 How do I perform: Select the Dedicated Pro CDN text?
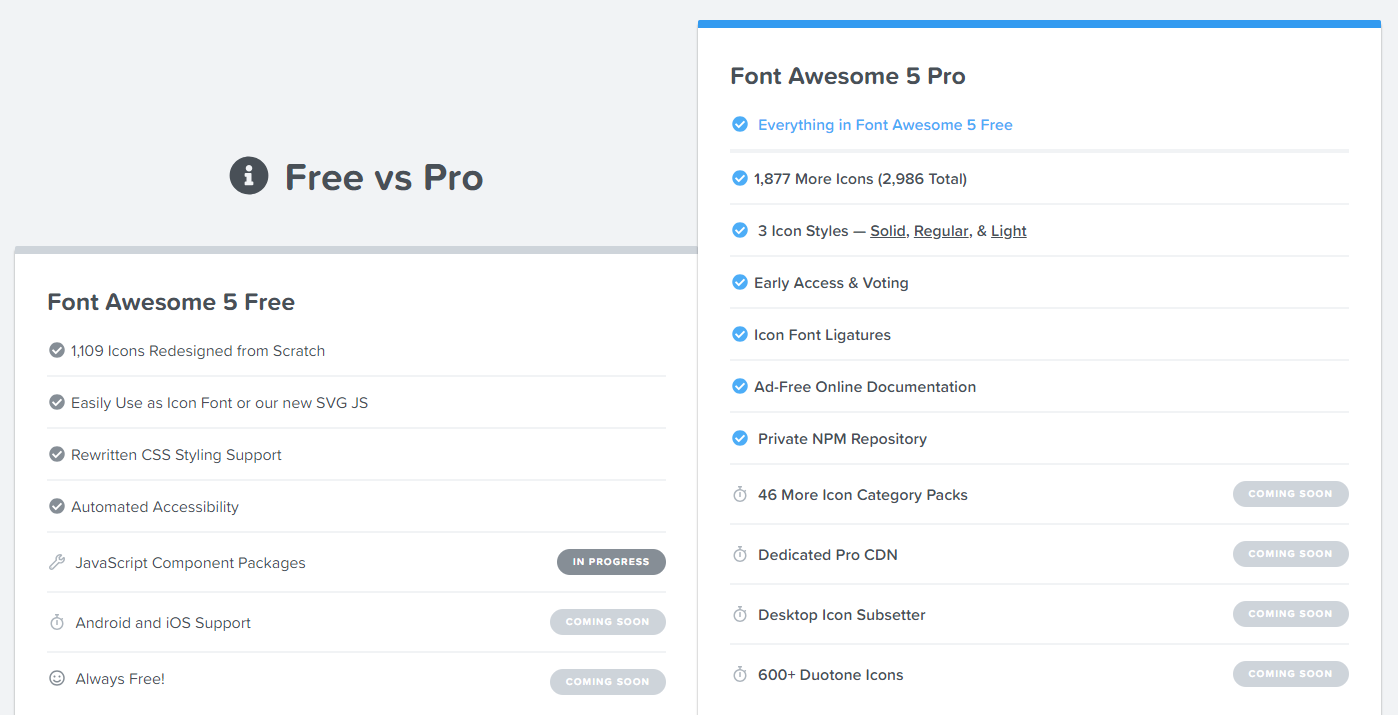(828, 555)
